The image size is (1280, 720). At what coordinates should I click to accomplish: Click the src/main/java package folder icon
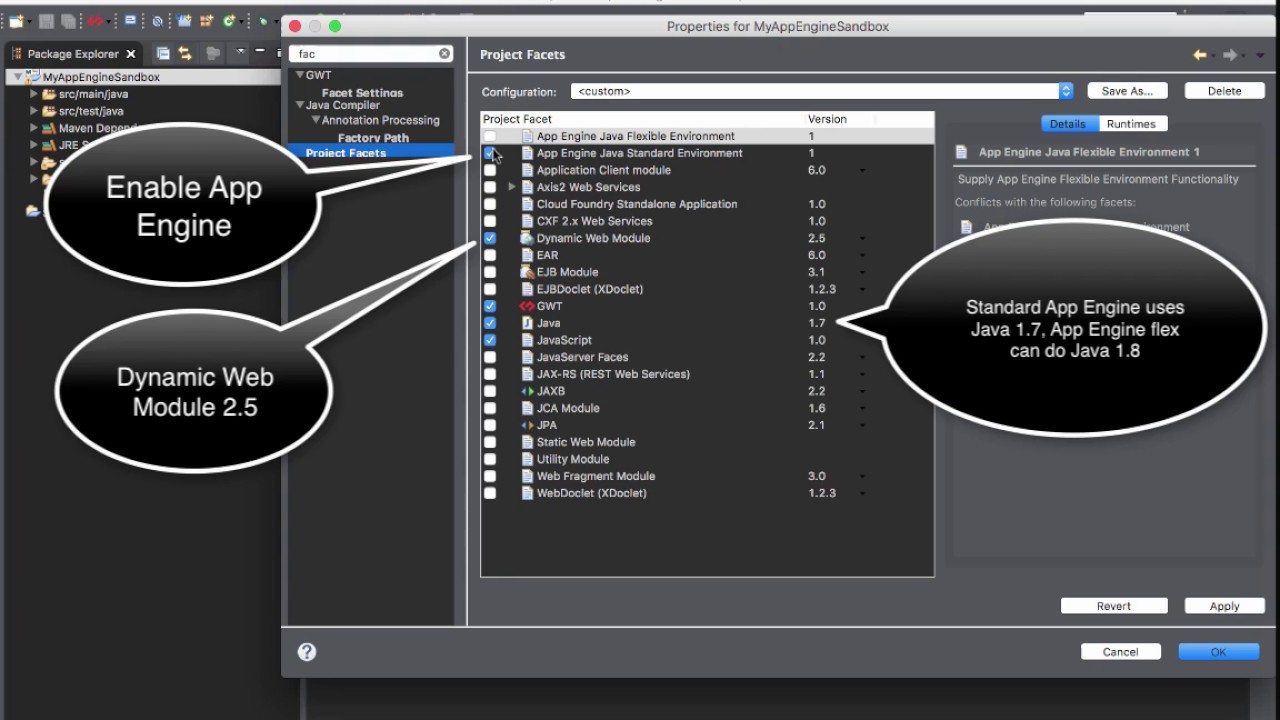click(49, 94)
